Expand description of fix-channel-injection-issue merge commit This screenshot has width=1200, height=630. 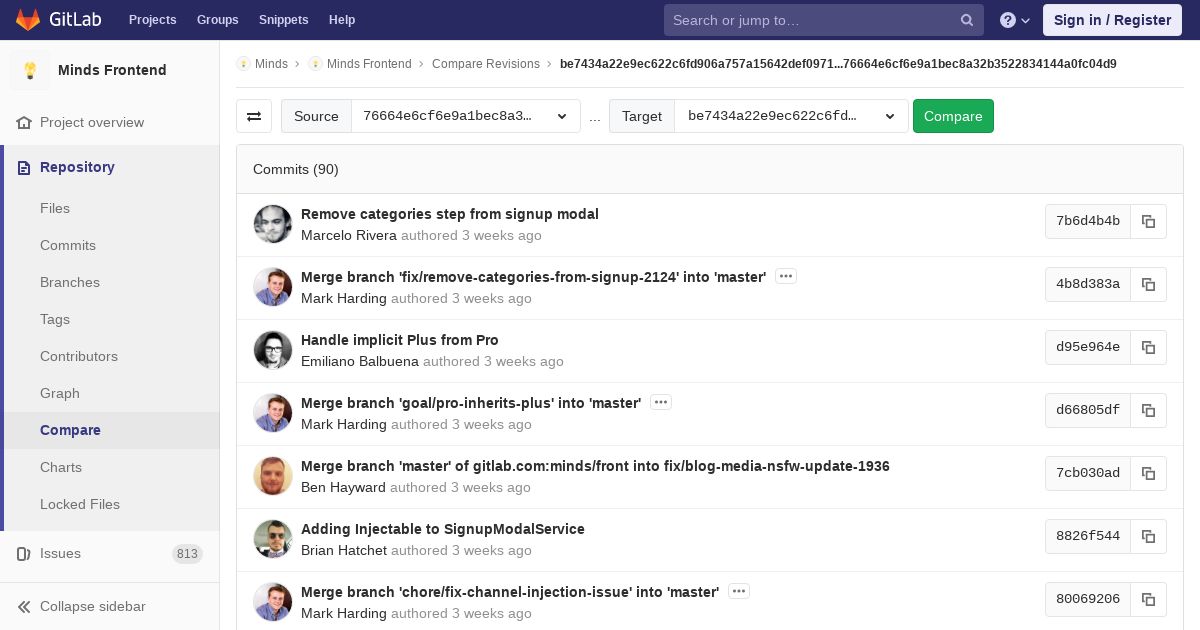(x=739, y=591)
